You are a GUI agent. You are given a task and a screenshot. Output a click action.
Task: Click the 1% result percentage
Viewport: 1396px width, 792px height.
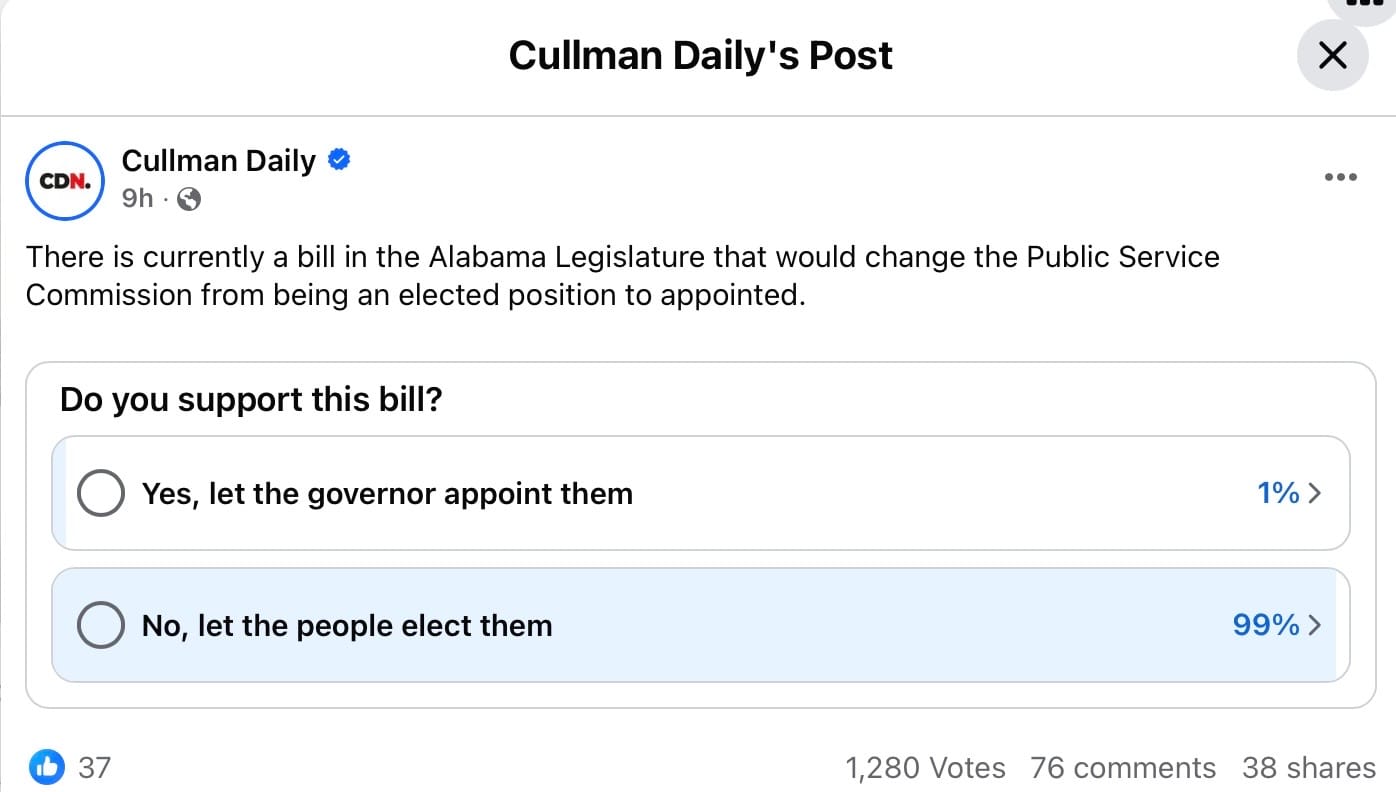tap(1278, 493)
